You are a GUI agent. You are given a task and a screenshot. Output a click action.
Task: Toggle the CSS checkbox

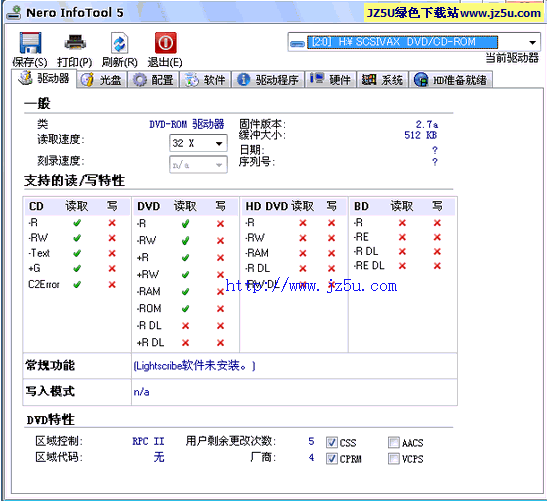[331, 442]
